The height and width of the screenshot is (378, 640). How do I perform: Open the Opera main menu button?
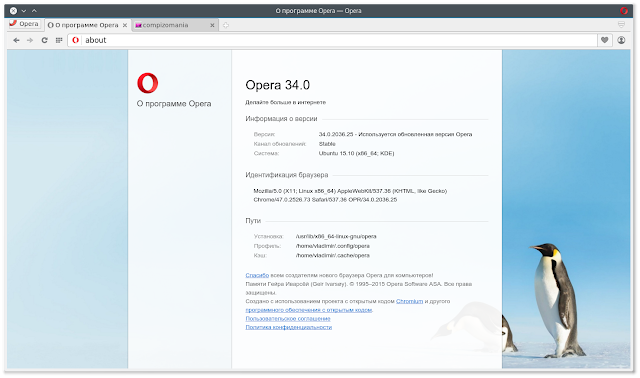24,24
